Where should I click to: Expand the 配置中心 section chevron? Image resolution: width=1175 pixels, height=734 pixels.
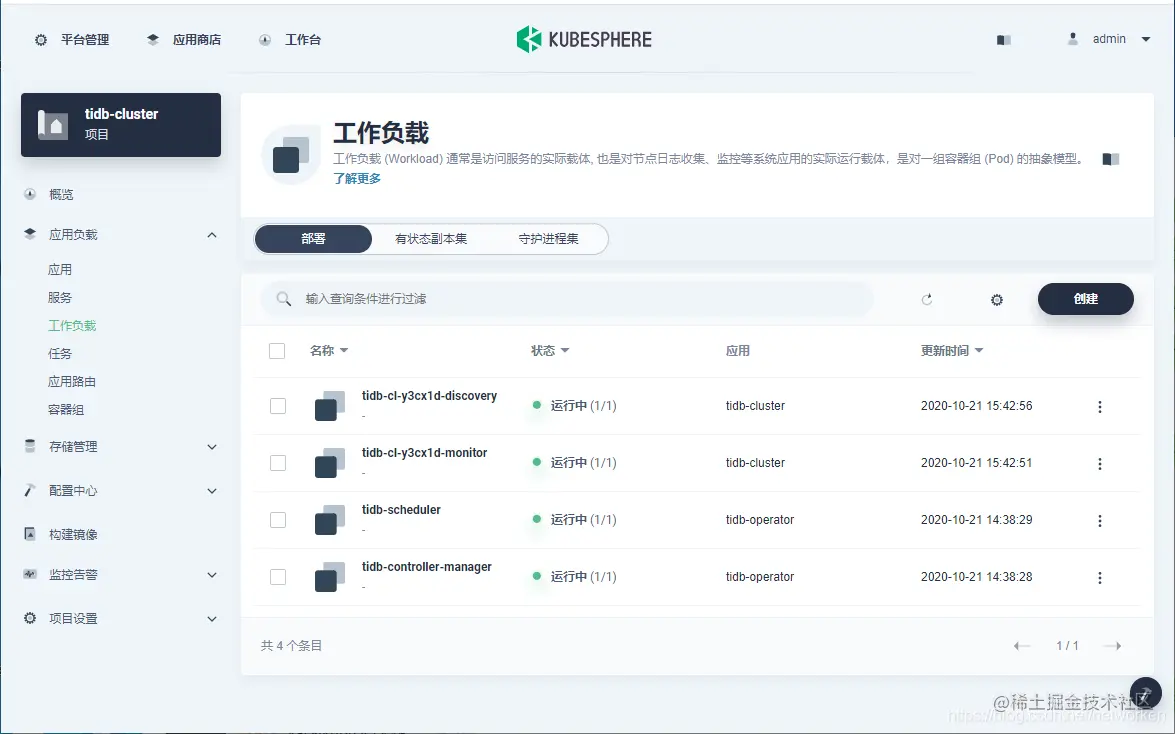[x=212, y=491]
